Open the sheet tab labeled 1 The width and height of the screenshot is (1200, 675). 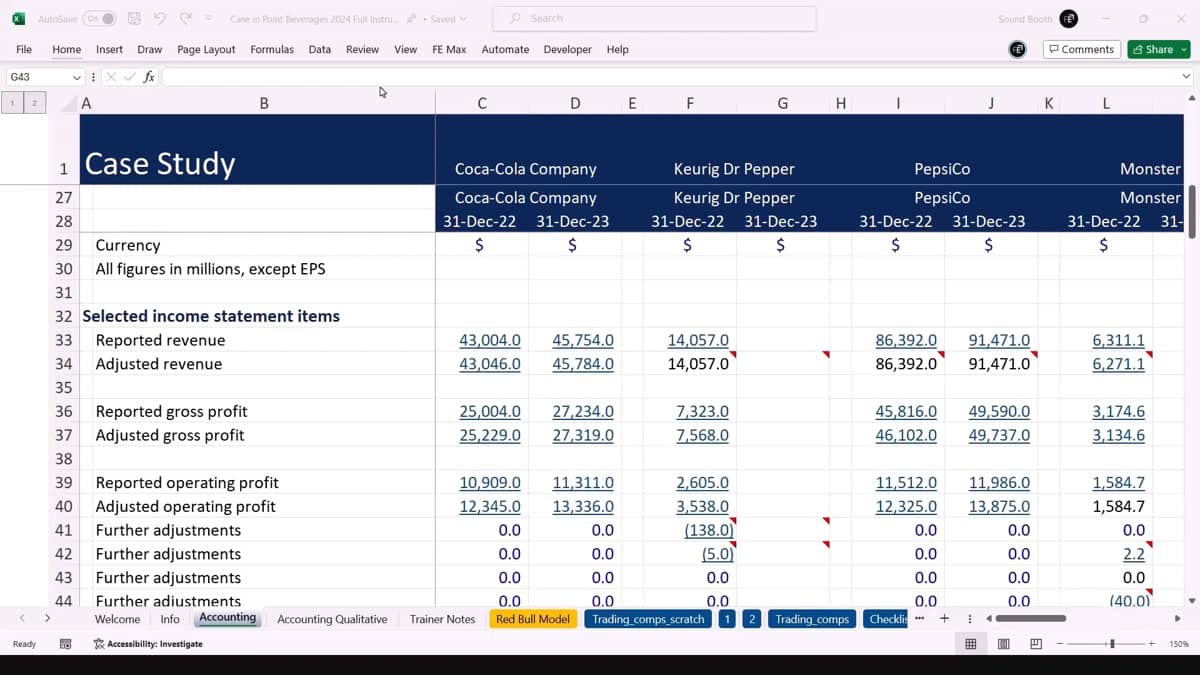click(726, 619)
